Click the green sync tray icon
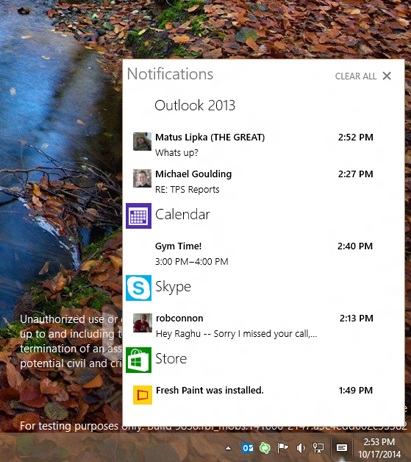Screen dimensions: 411x462 (x=265, y=448)
